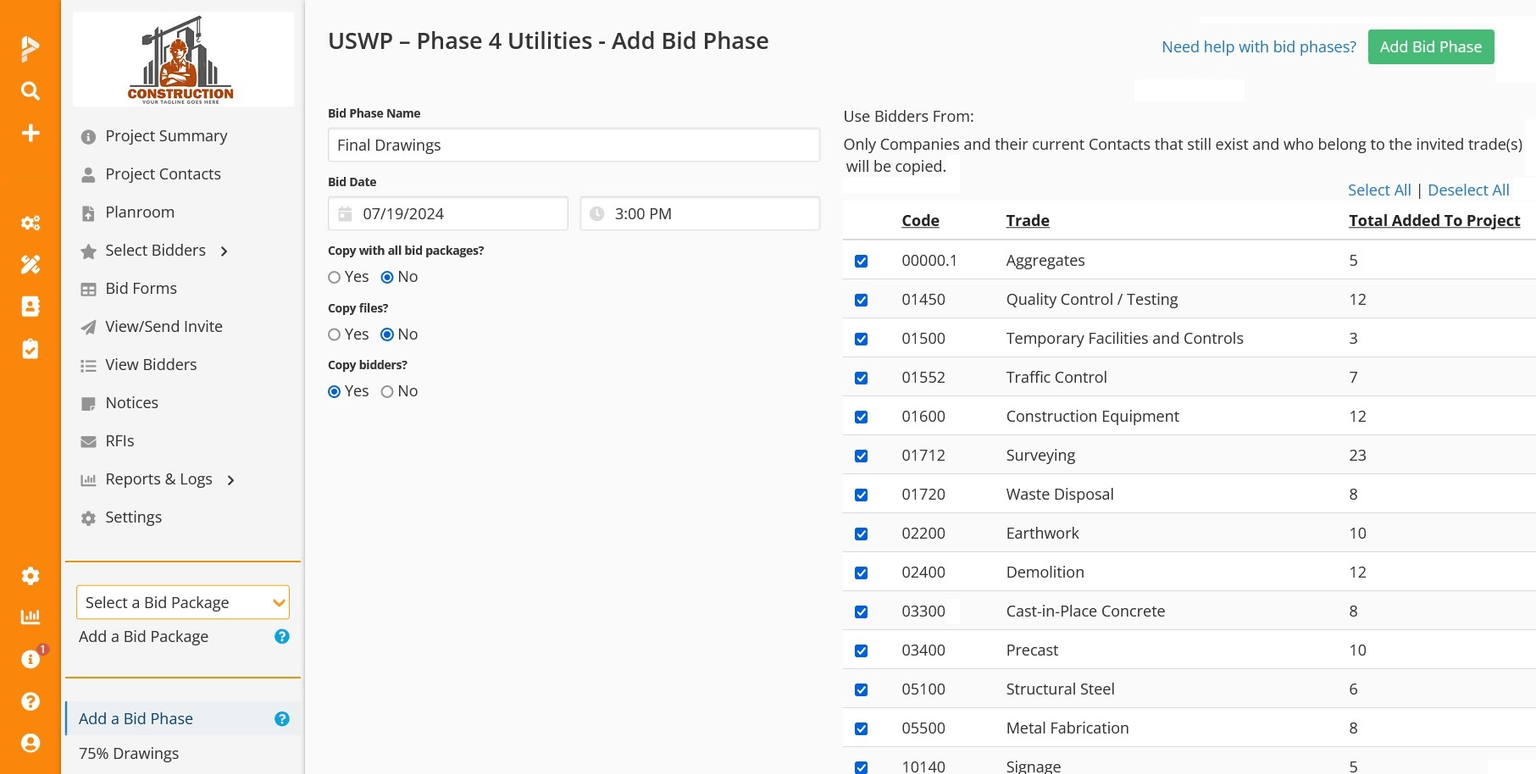Open Project Summary page

[x=166, y=136]
